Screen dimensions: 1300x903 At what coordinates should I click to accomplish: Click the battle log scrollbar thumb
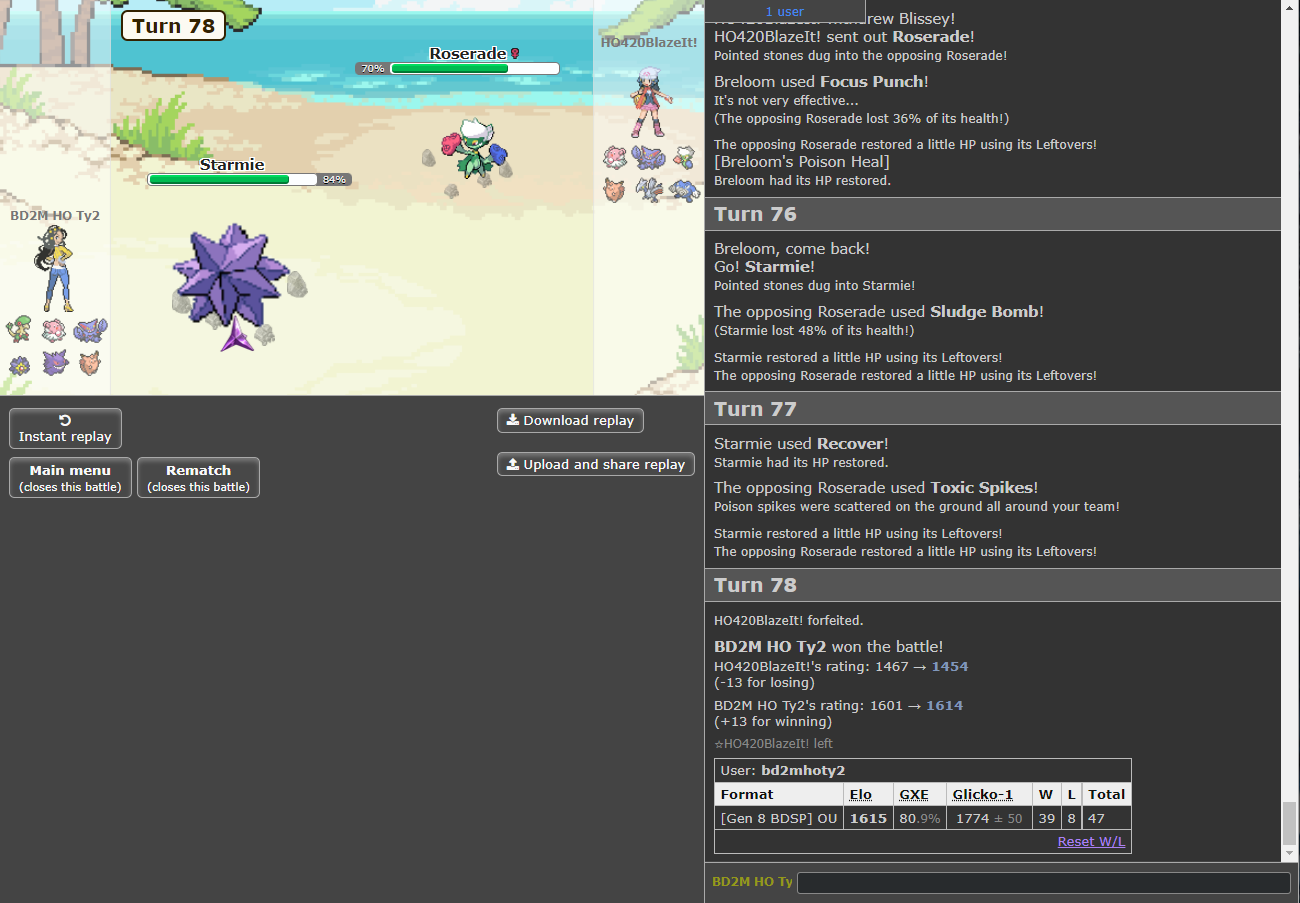(1290, 823)
